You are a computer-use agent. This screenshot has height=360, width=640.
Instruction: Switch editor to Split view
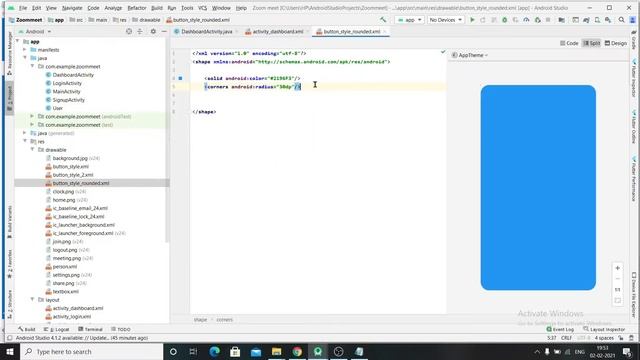pyautogui.click(x=591, y=43)
